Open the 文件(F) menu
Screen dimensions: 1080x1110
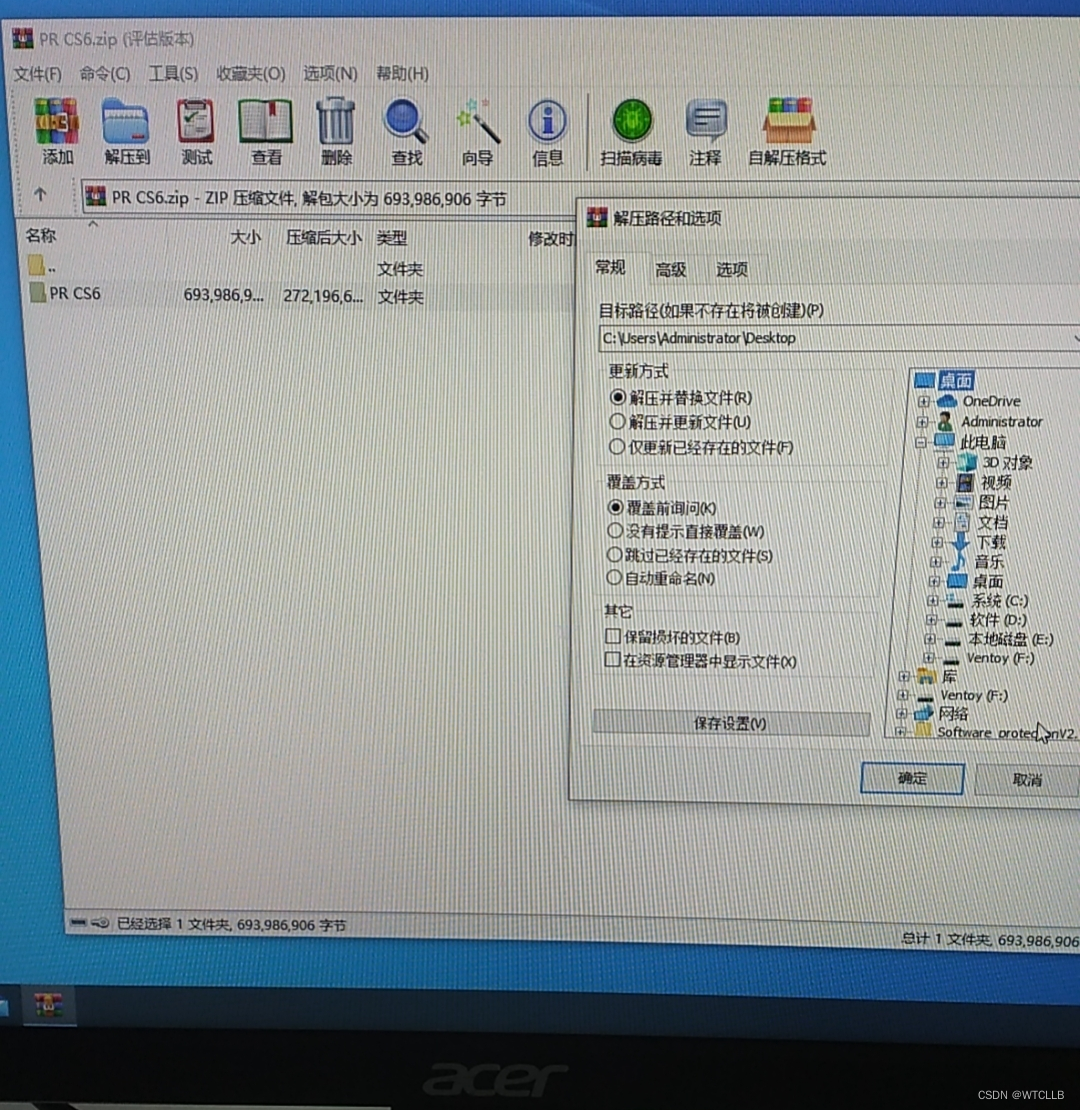(x=38, y=74)
